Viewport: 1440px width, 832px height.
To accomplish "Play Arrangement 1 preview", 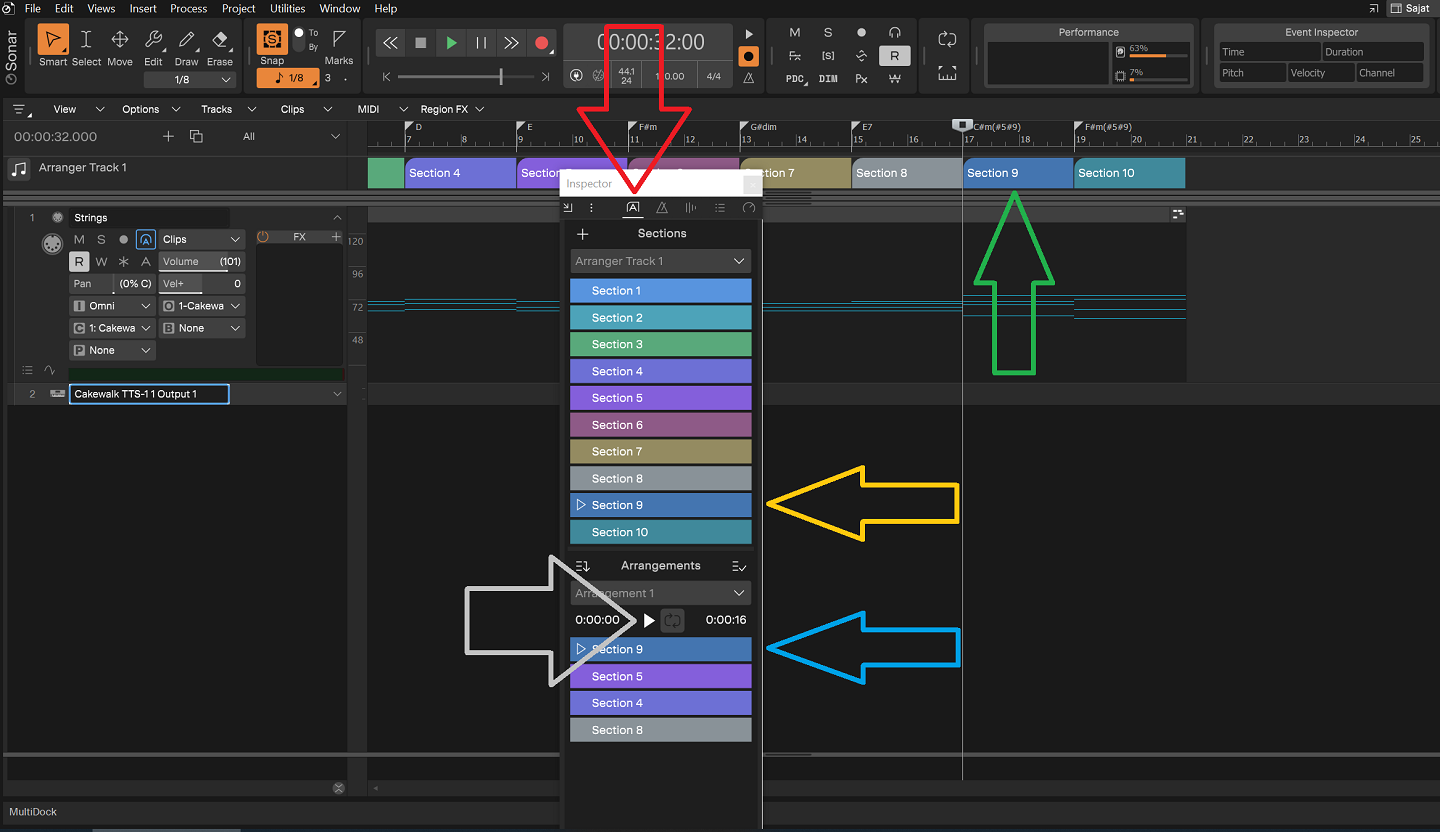I will click(x=649, y=621).
